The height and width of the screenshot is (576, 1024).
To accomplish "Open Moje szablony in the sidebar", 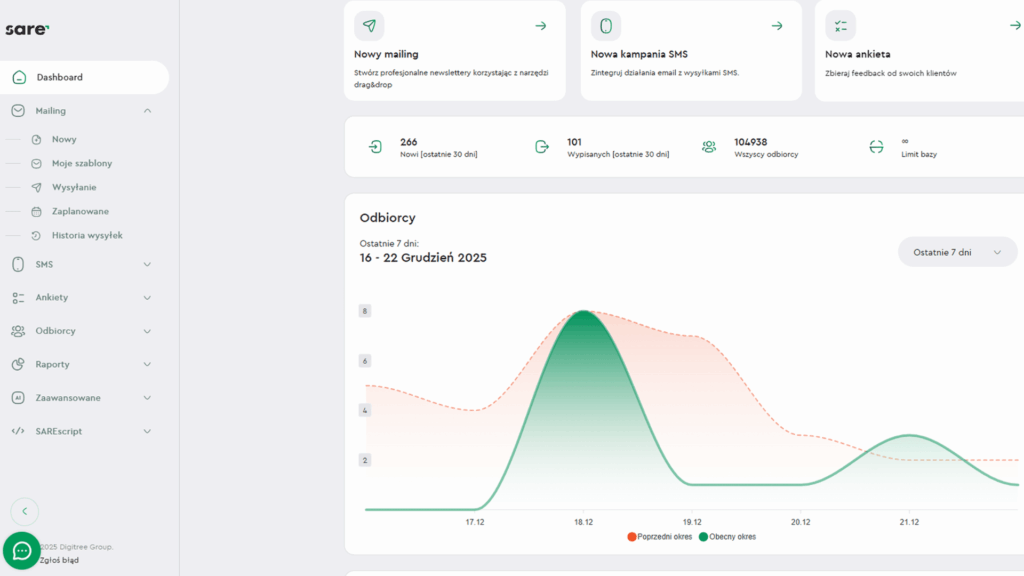I will (x=81, y=163).
